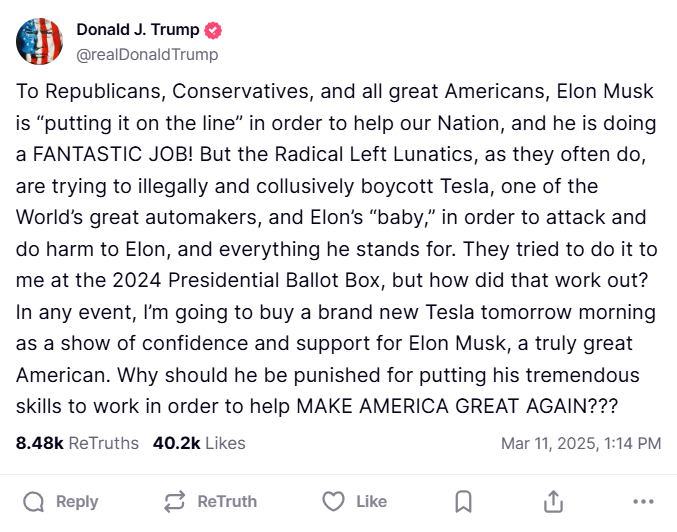Toggle the bookmark icon
Image resolution: width=677 pixels, height=532 pixels.
tap(463, 501)
